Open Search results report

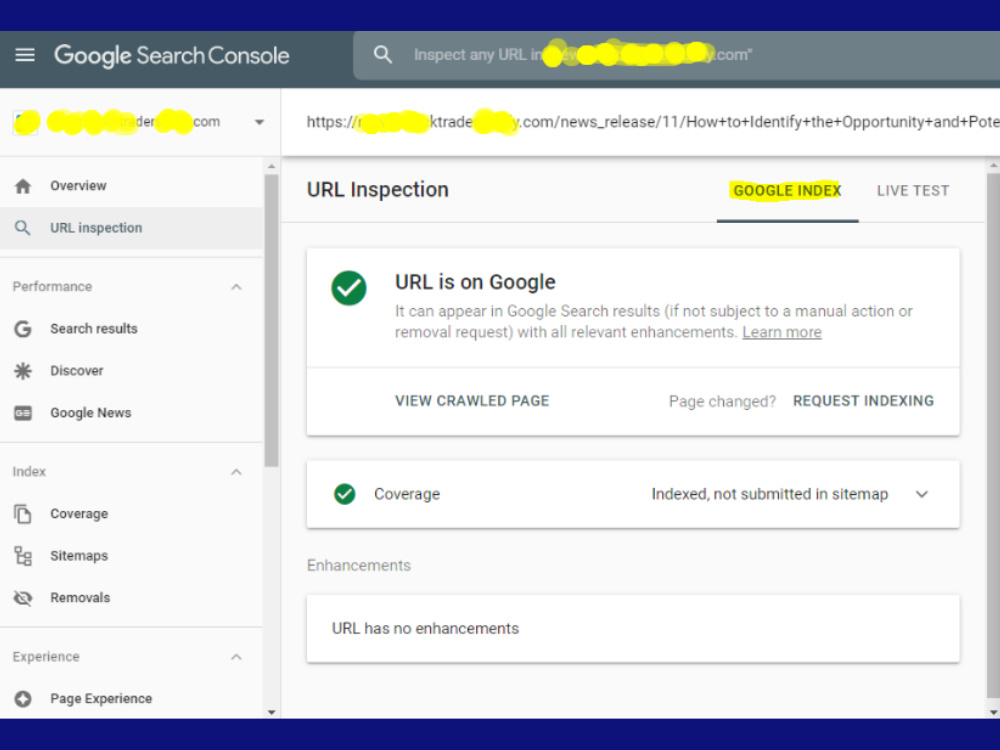click(x=131, y=328)
